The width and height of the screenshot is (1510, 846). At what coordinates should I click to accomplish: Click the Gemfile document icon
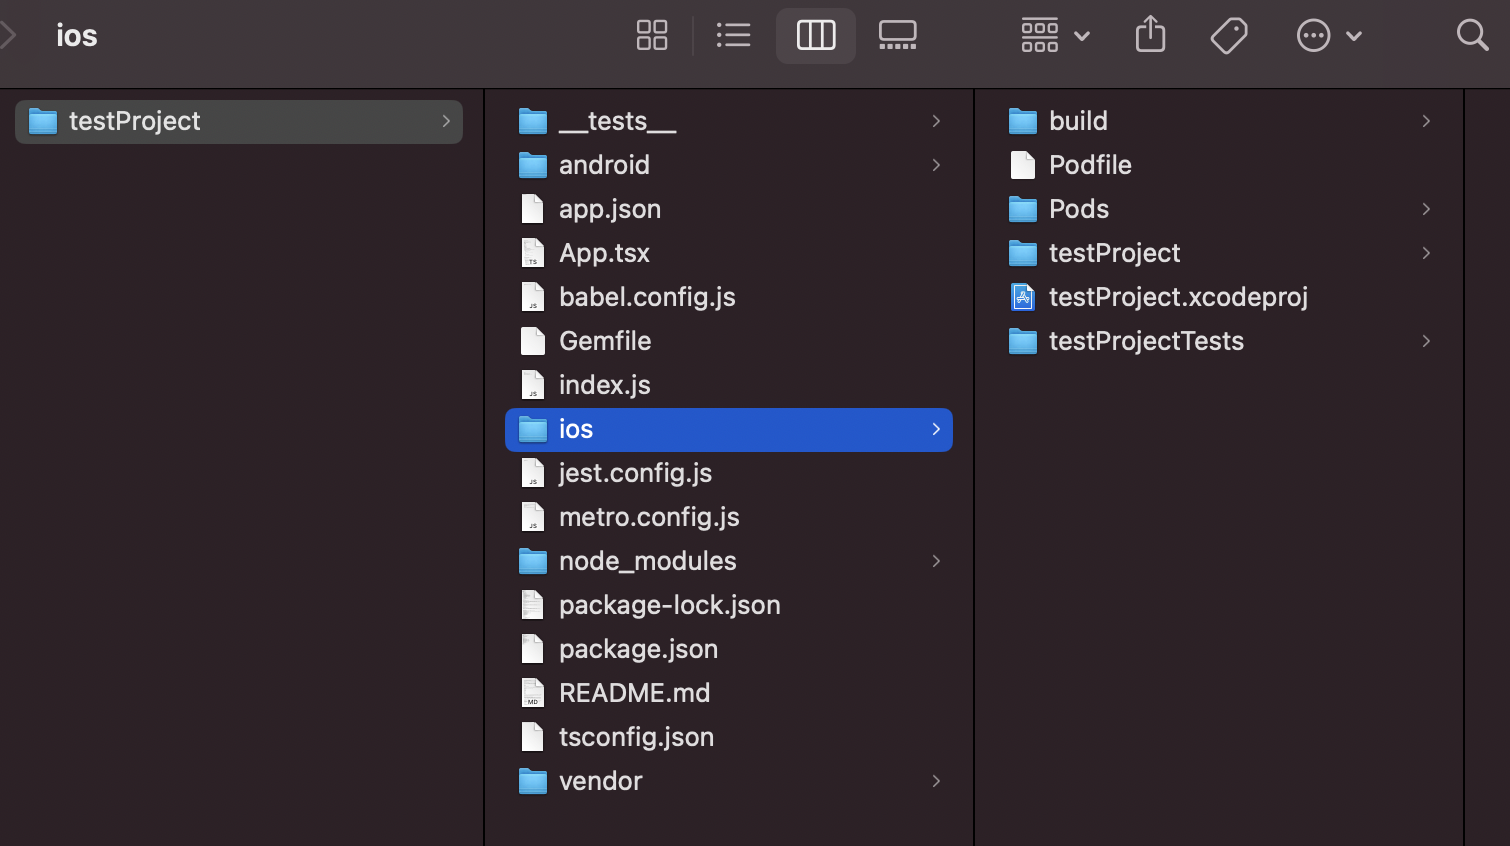(533, 341)
